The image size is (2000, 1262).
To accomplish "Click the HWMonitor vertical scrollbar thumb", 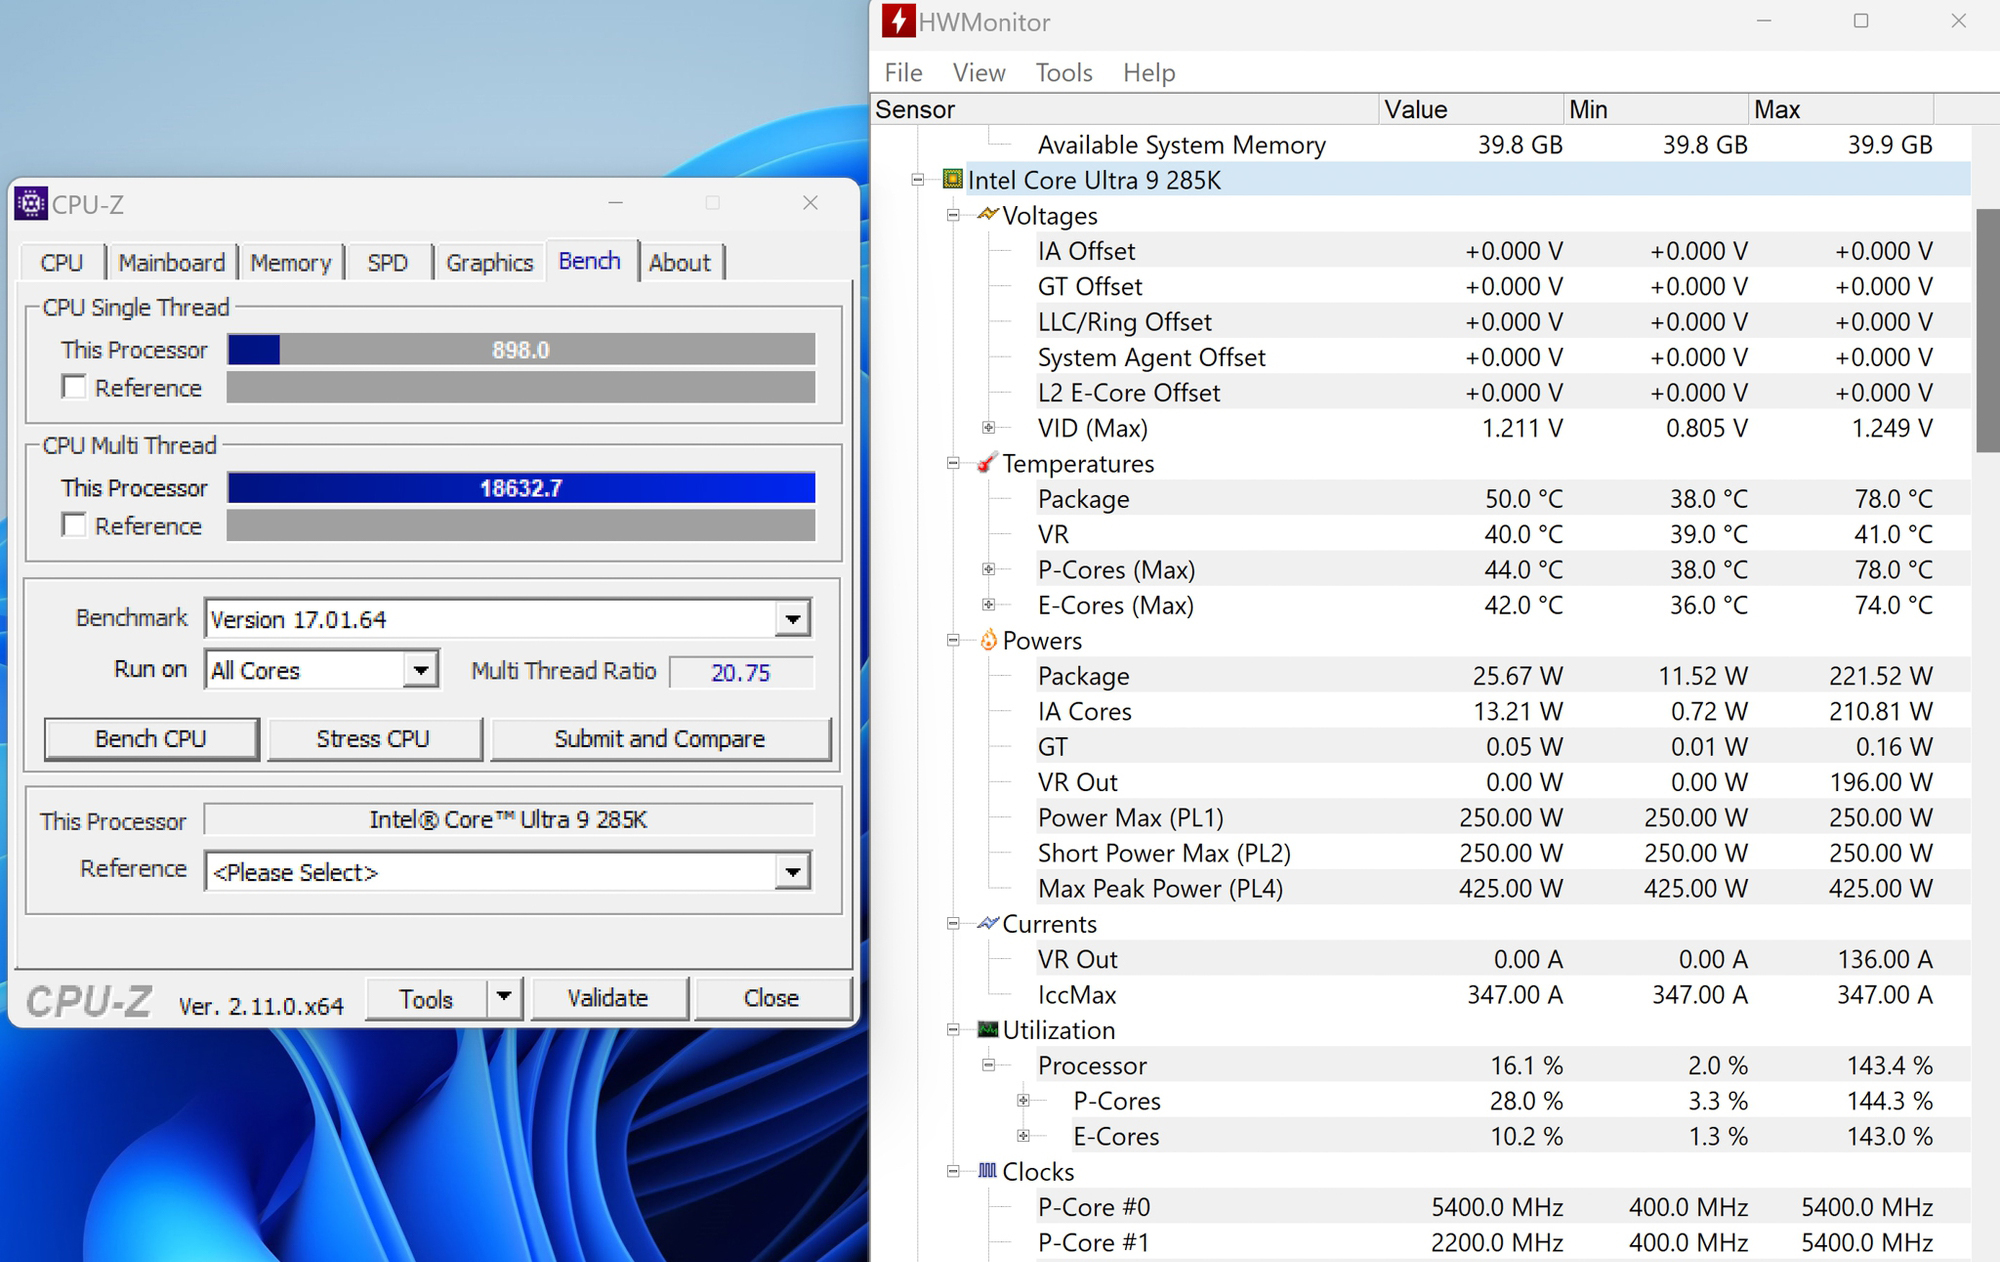I will 1988,330.
